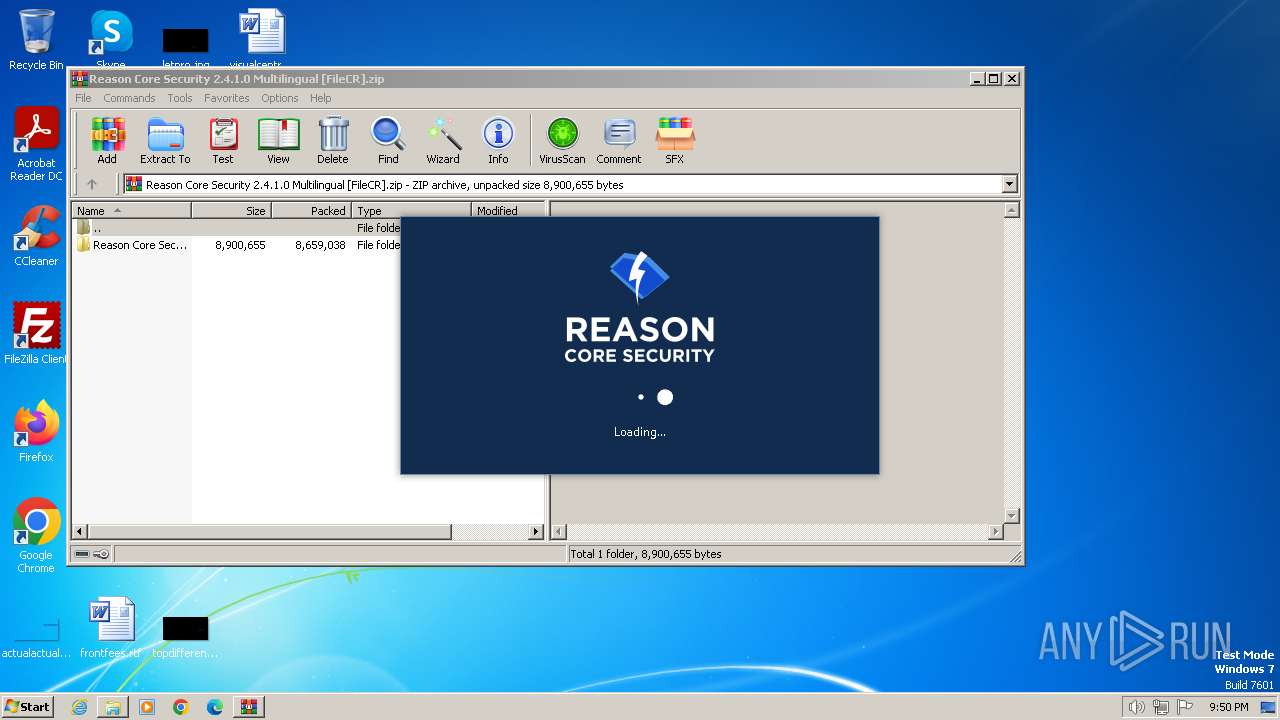Open Acrobat Reader DC shortcut

pyautogui.click(x=36, y=144)
